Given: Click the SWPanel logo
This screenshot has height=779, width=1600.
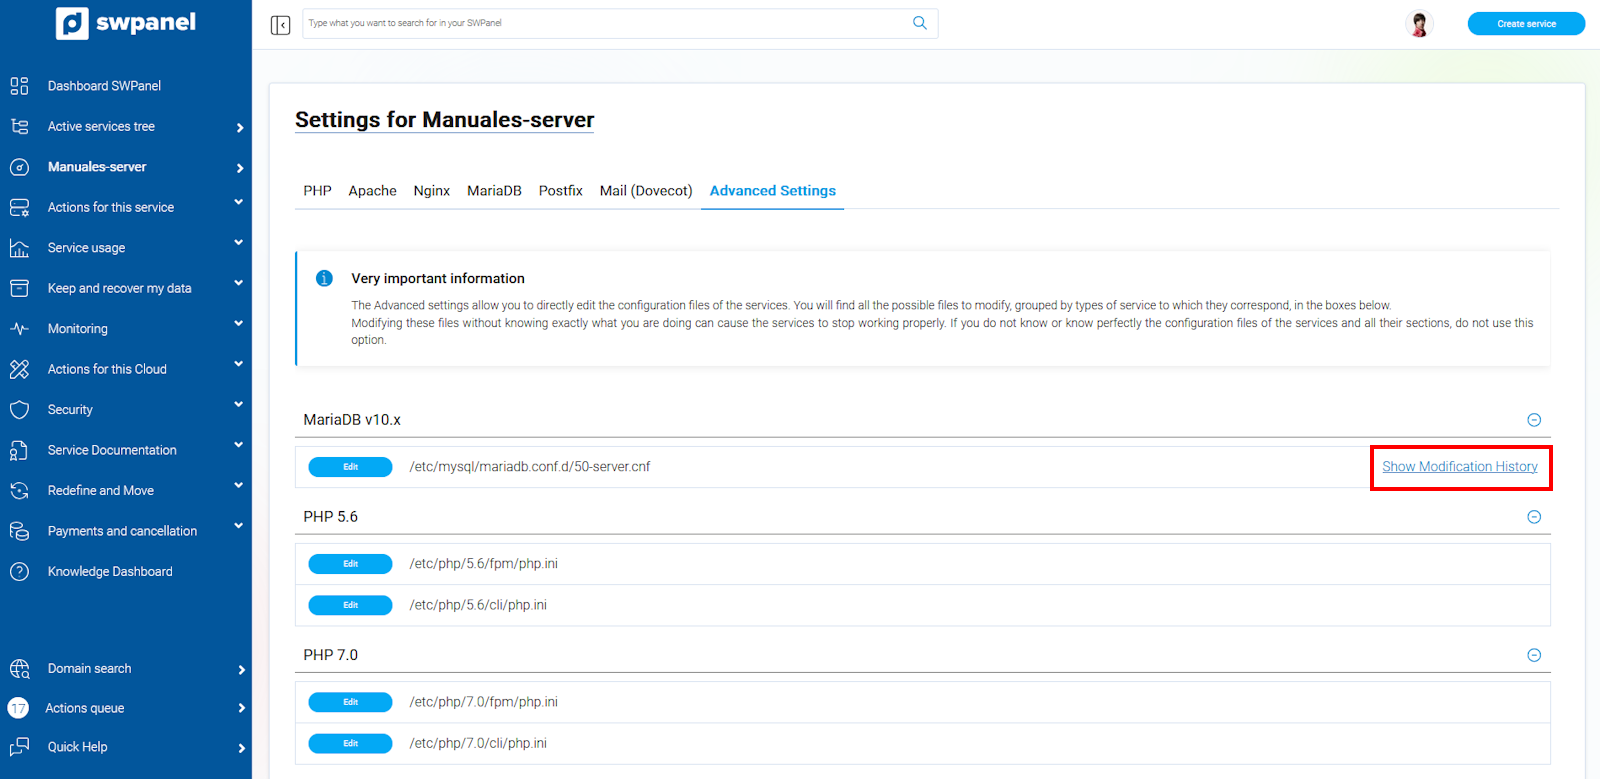Looking at the screenshot, I should 126,23.
